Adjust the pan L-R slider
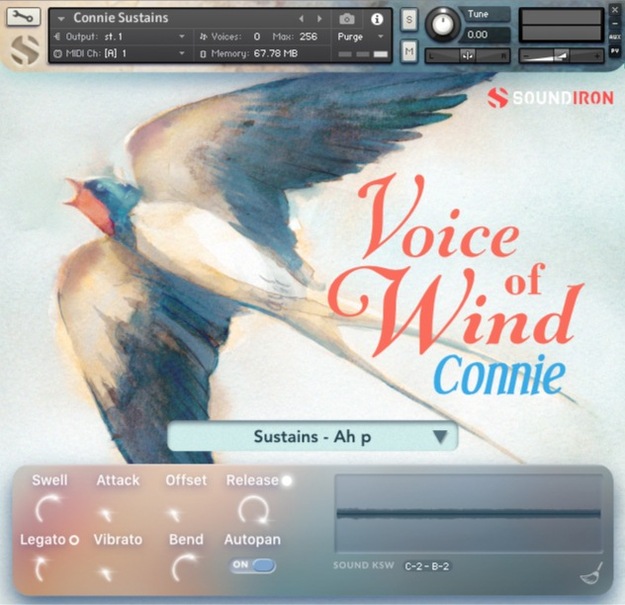Image resolution: width=625 pixels, height=605 pixels. (468, 56)
